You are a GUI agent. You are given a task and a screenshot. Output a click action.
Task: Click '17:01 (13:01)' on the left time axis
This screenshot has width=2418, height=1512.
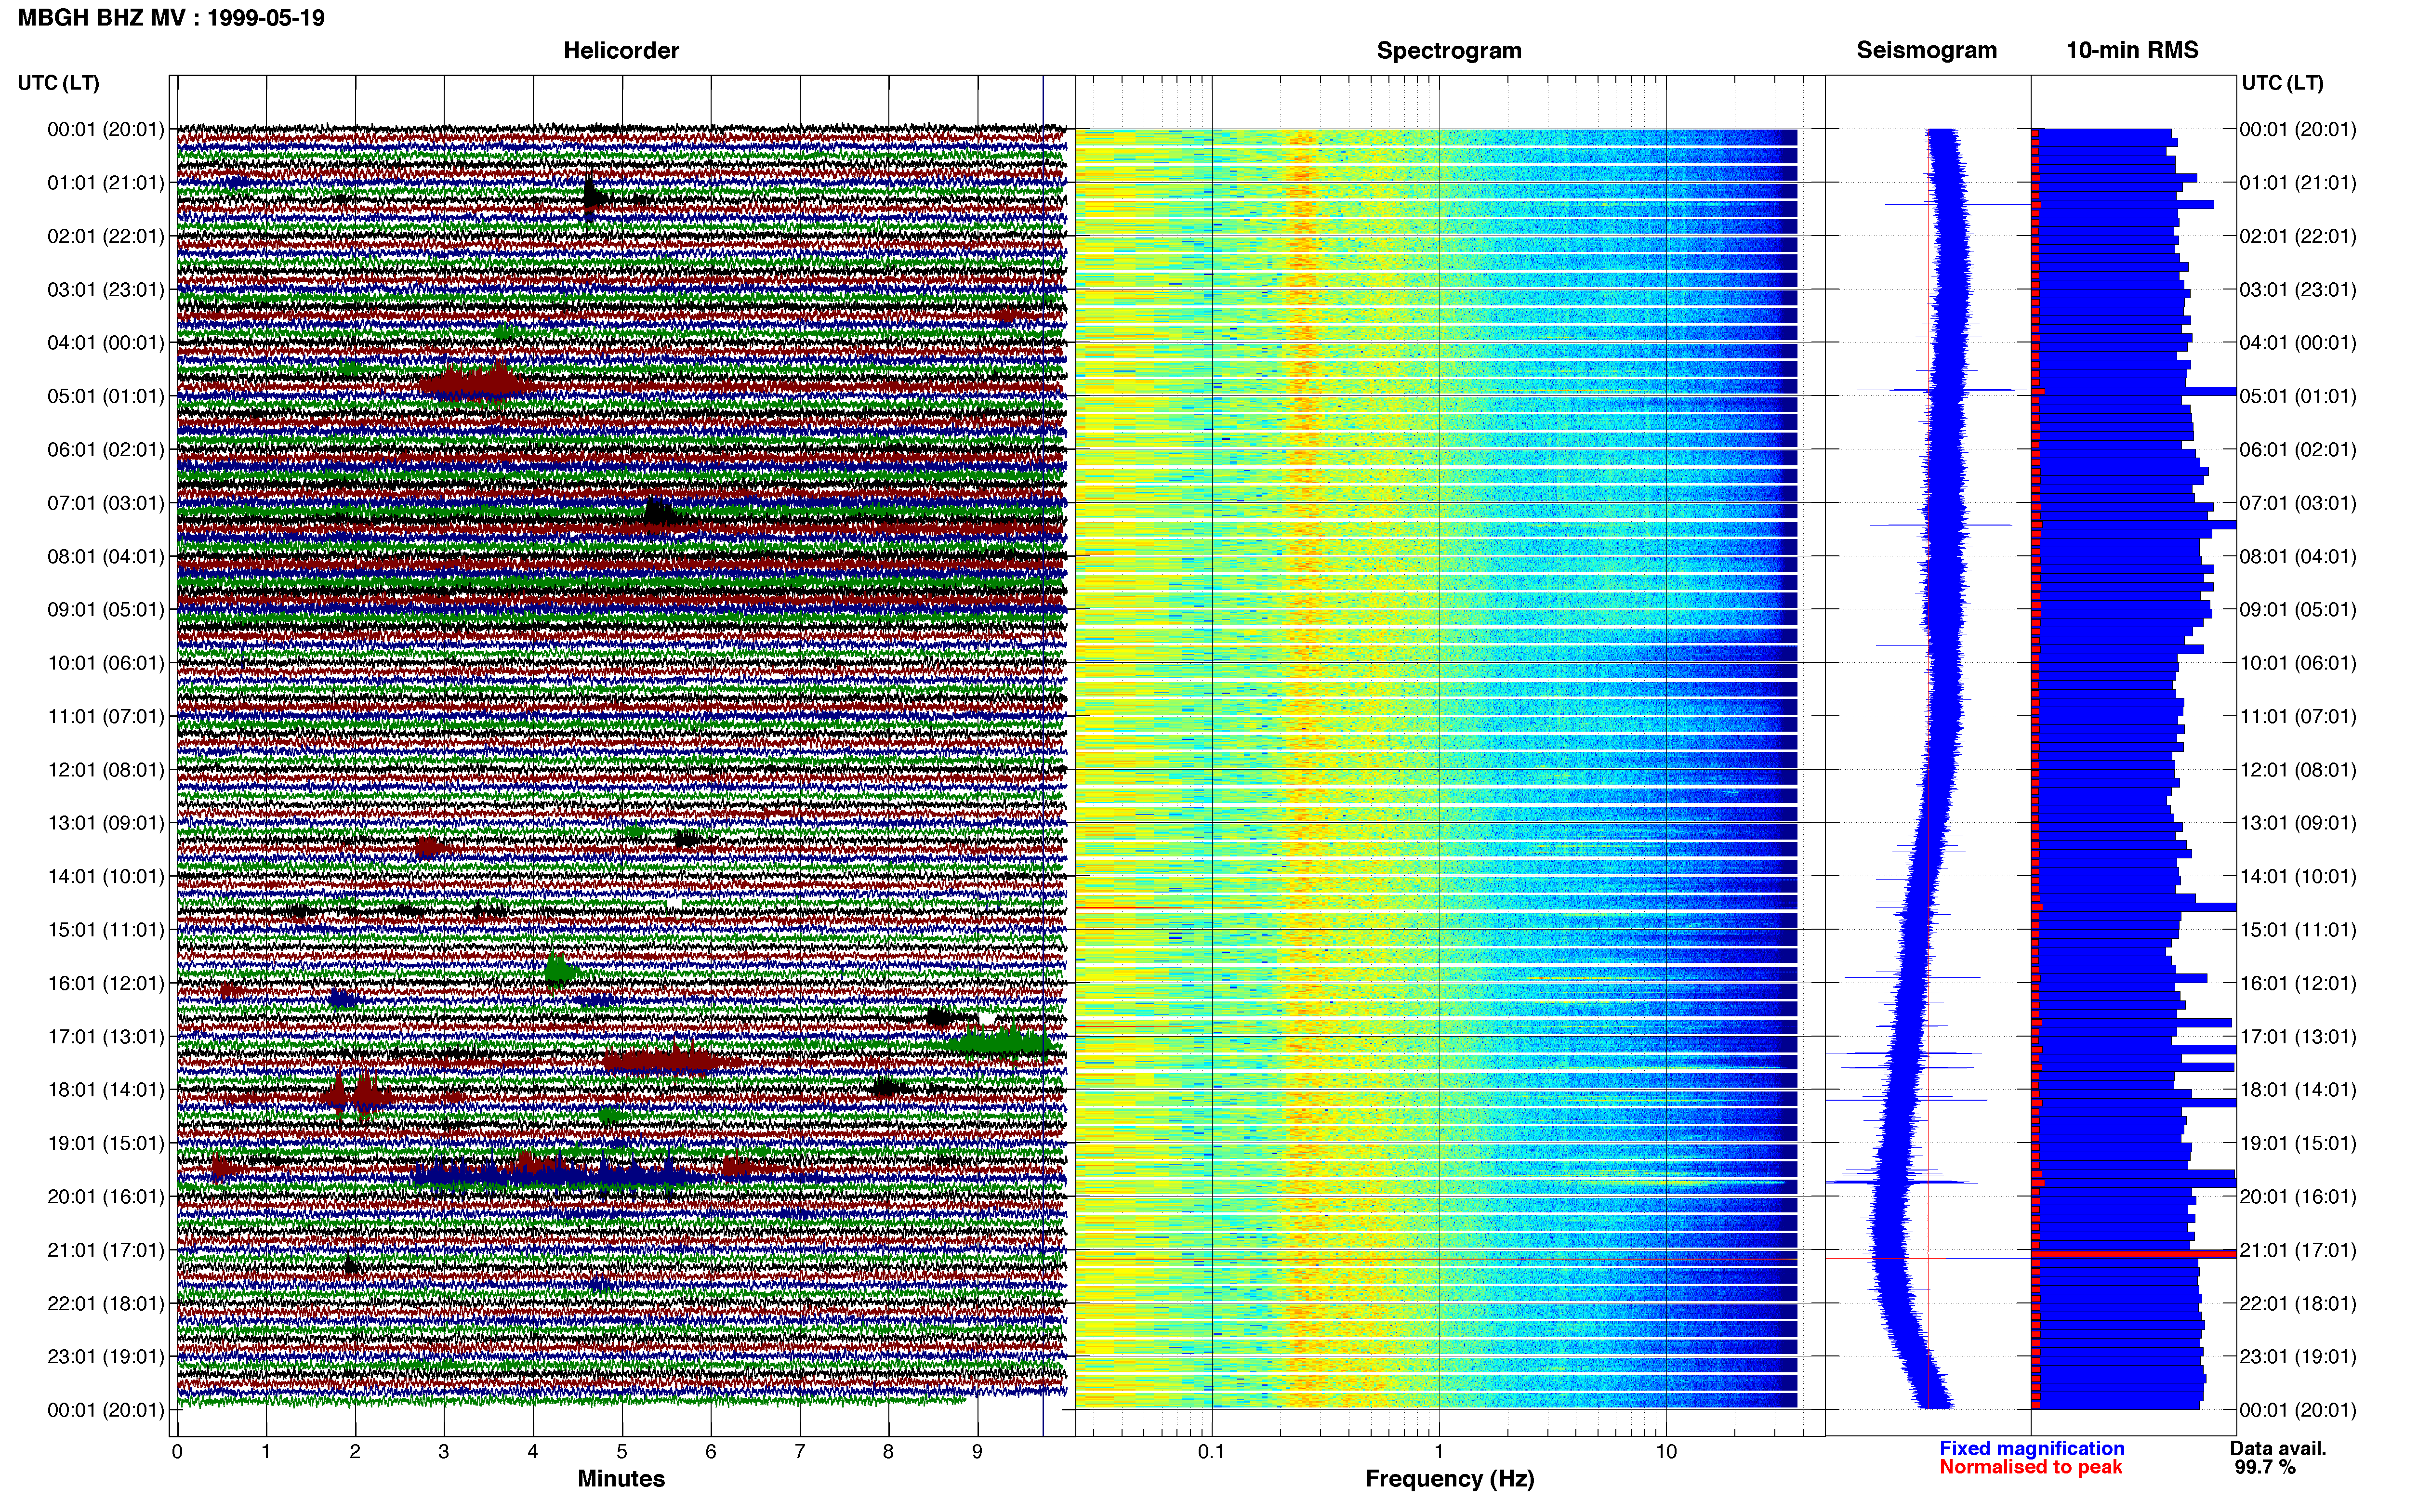tap(105, 1036)
